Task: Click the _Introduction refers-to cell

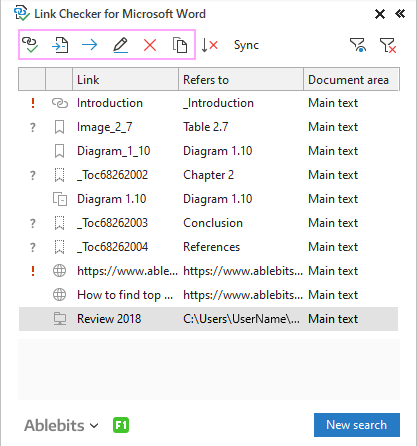Action: [218, 103]
